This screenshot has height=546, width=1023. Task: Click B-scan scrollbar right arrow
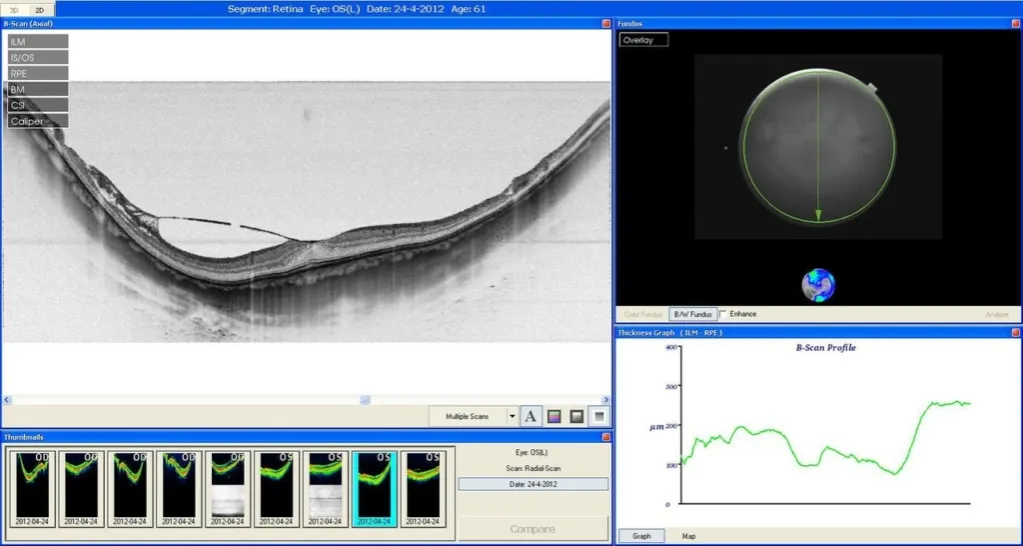coord(605,400)
